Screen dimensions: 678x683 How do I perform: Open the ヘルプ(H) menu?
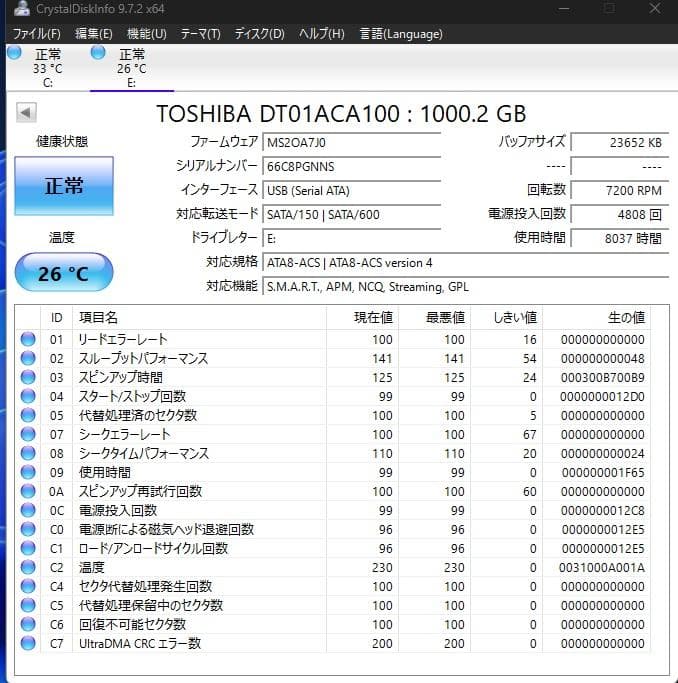pos(322,34)
